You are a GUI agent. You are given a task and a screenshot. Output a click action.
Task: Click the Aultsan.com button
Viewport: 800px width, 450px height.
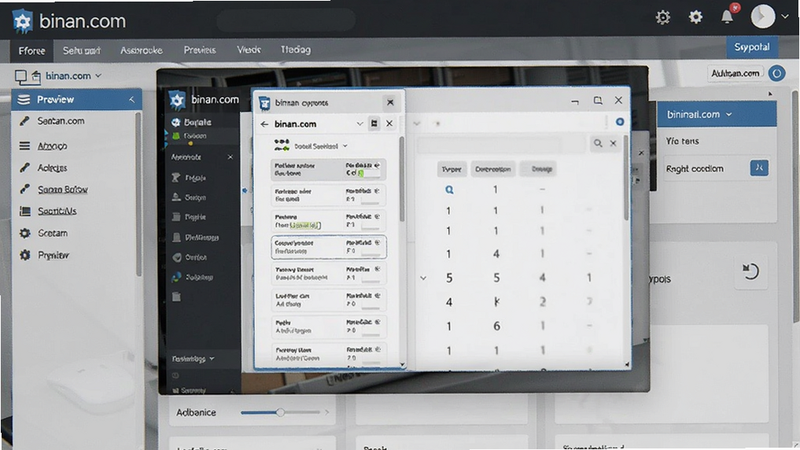click(x=735, y=73)
